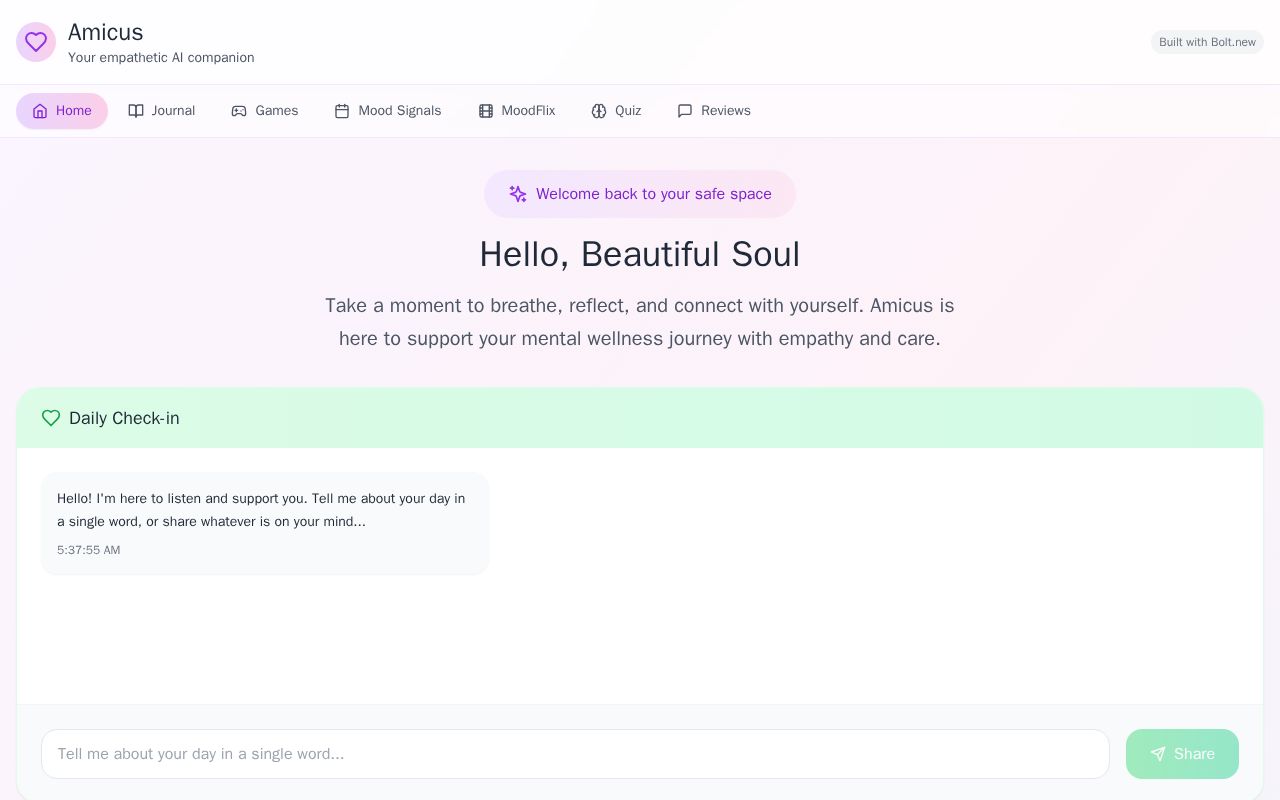Click the Home house icon
Viewport: 1280px width, 800px height.
pyautogui.click(x=40, y=111)
